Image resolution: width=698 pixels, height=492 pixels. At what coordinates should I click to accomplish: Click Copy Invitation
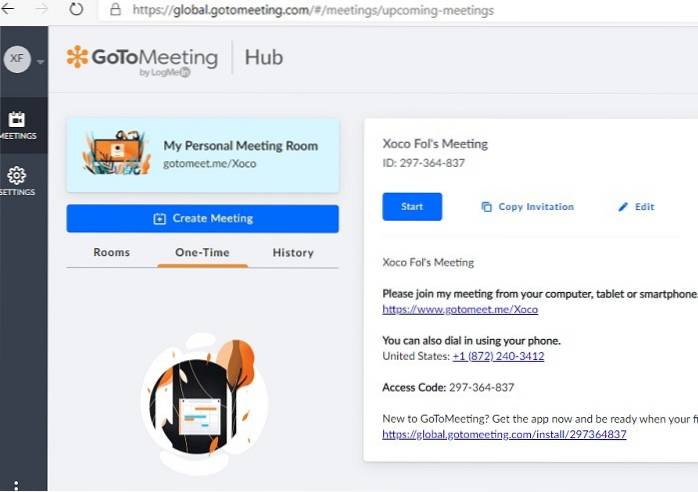point(527,207)
